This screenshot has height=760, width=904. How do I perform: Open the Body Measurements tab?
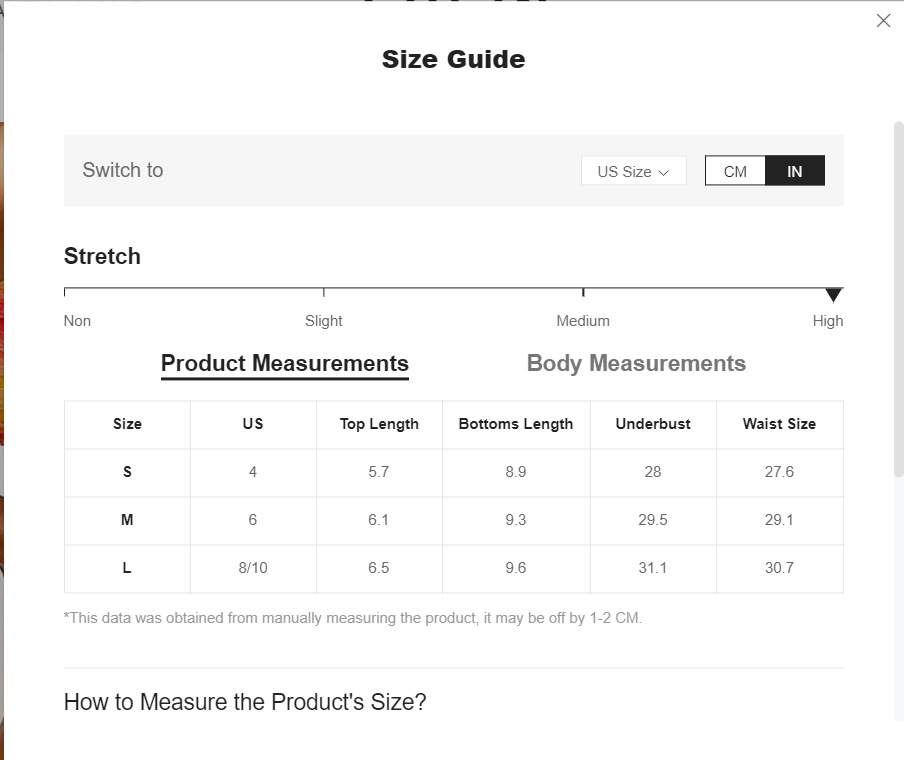(636, 363)
